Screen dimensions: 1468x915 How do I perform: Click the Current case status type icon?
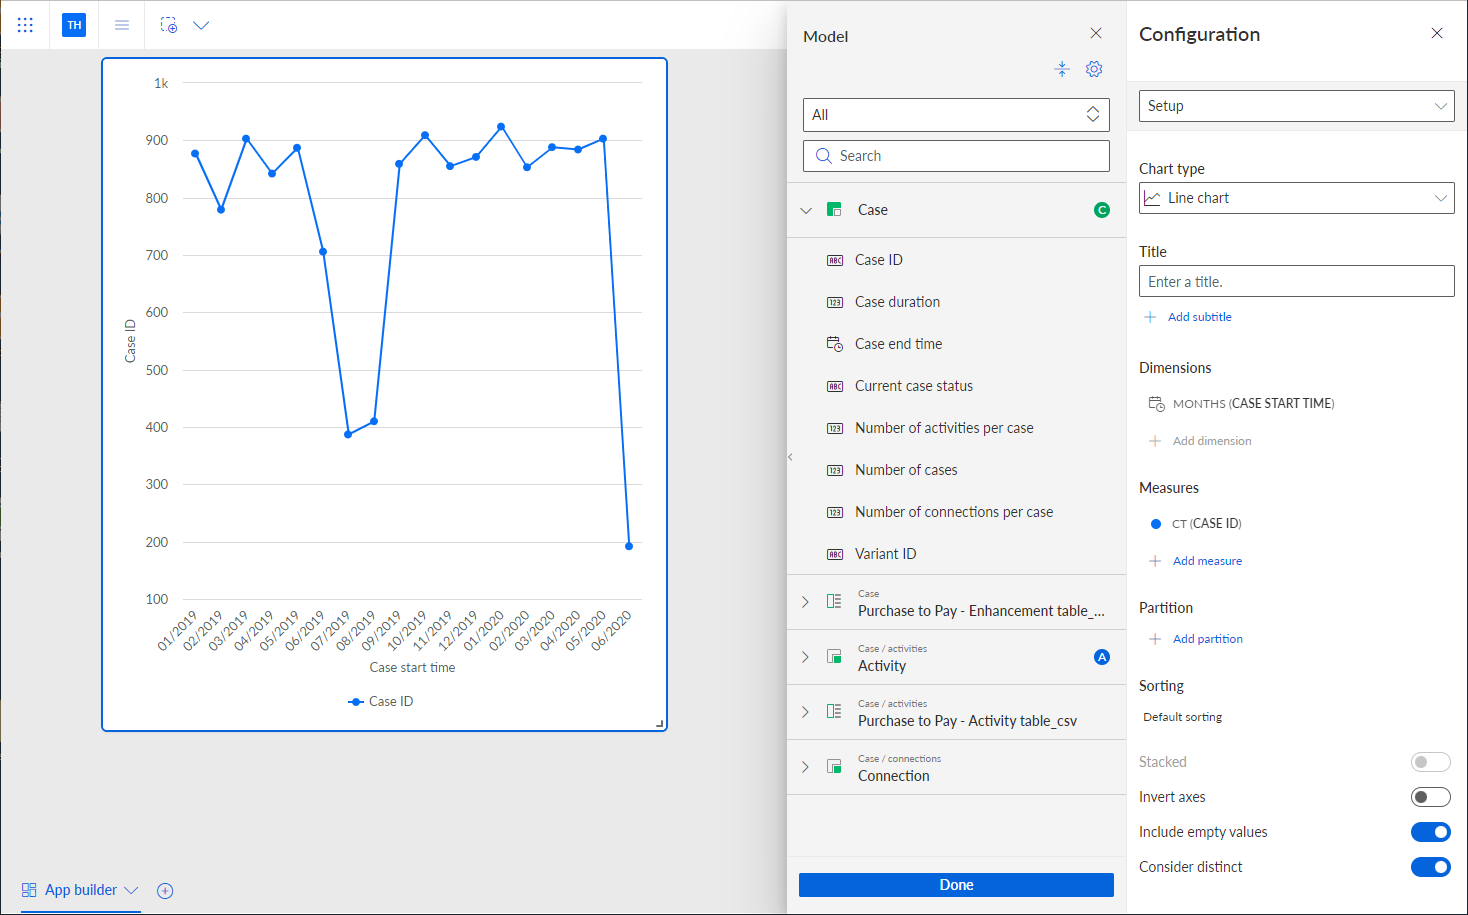(x=834, y=386)
